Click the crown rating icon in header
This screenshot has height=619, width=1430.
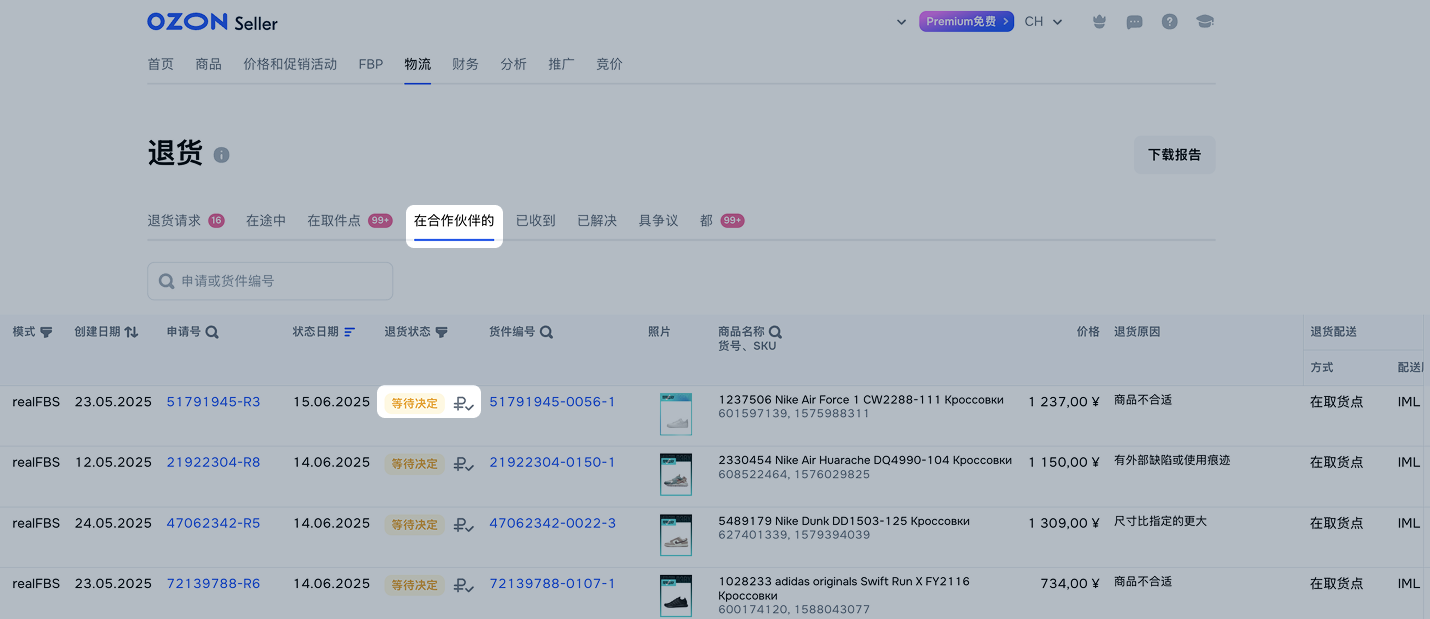point(1099,22)
